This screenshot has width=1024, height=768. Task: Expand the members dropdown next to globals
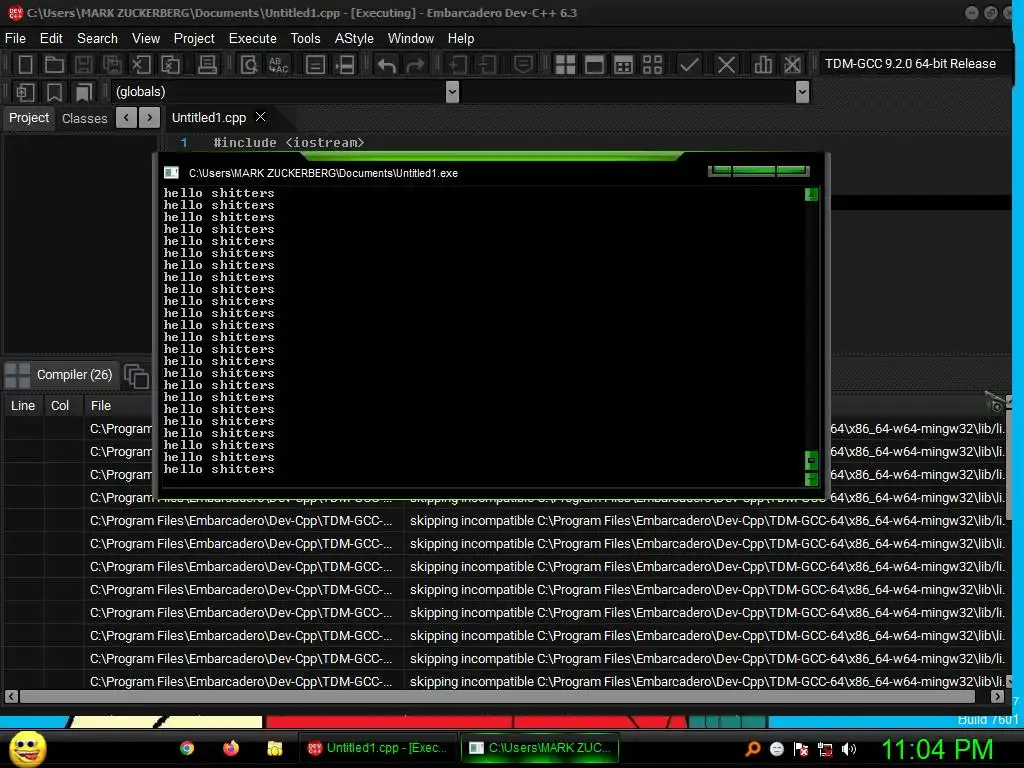(x=803, y=92)
